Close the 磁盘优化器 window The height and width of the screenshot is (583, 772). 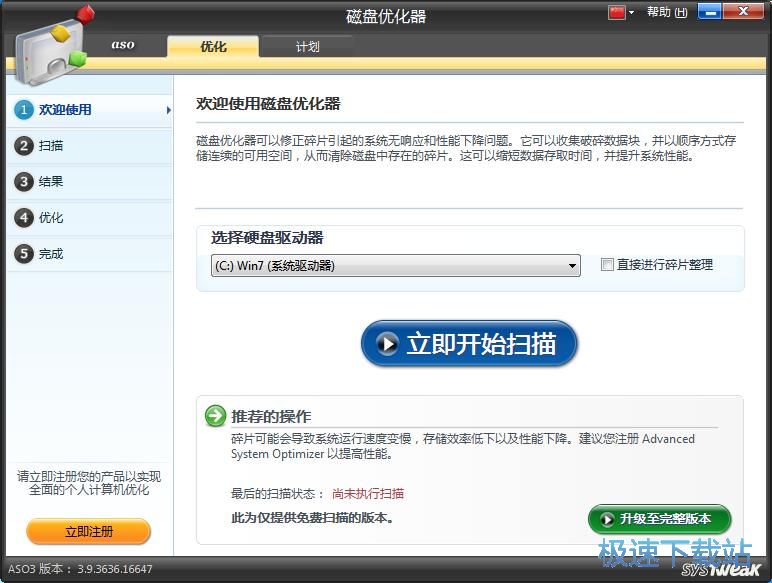743,12
